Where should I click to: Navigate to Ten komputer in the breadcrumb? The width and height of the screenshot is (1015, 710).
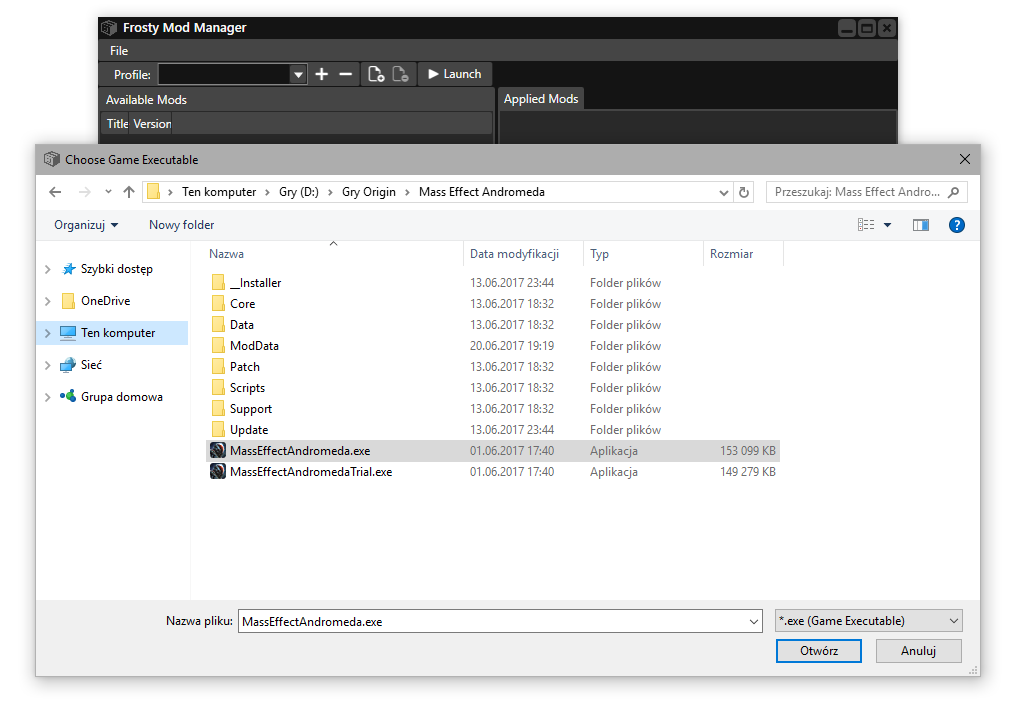pos(219,192)
